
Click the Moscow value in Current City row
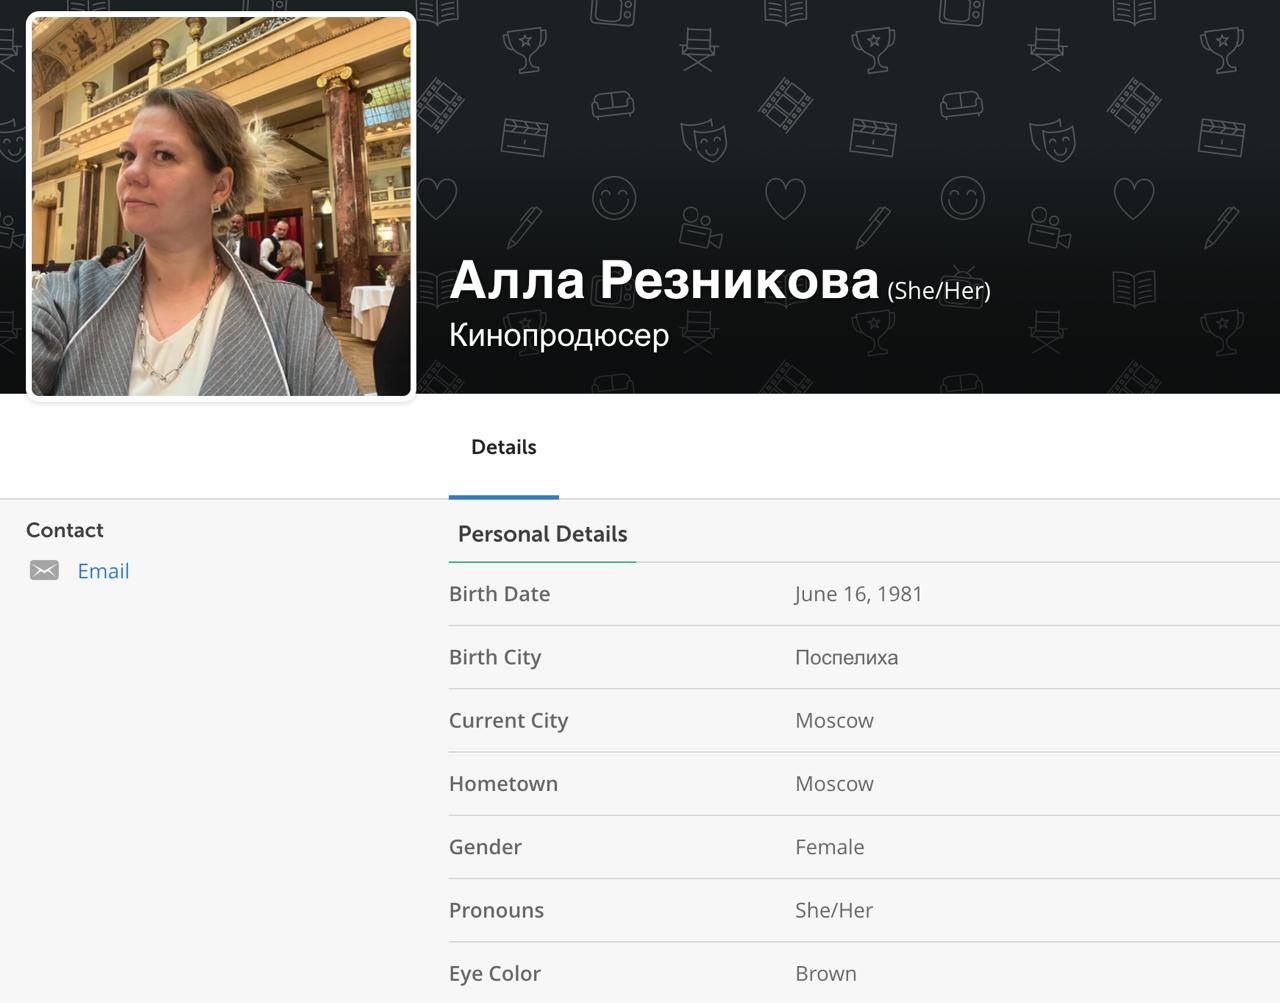834,721
